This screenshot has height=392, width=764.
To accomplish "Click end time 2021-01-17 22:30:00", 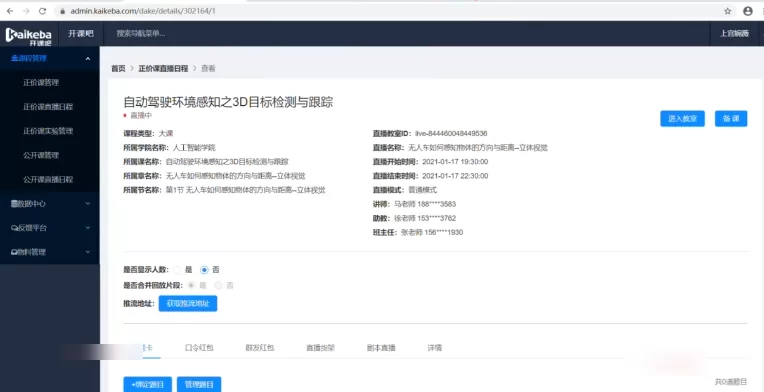I will pyautogui.click(x=455, y=176).
